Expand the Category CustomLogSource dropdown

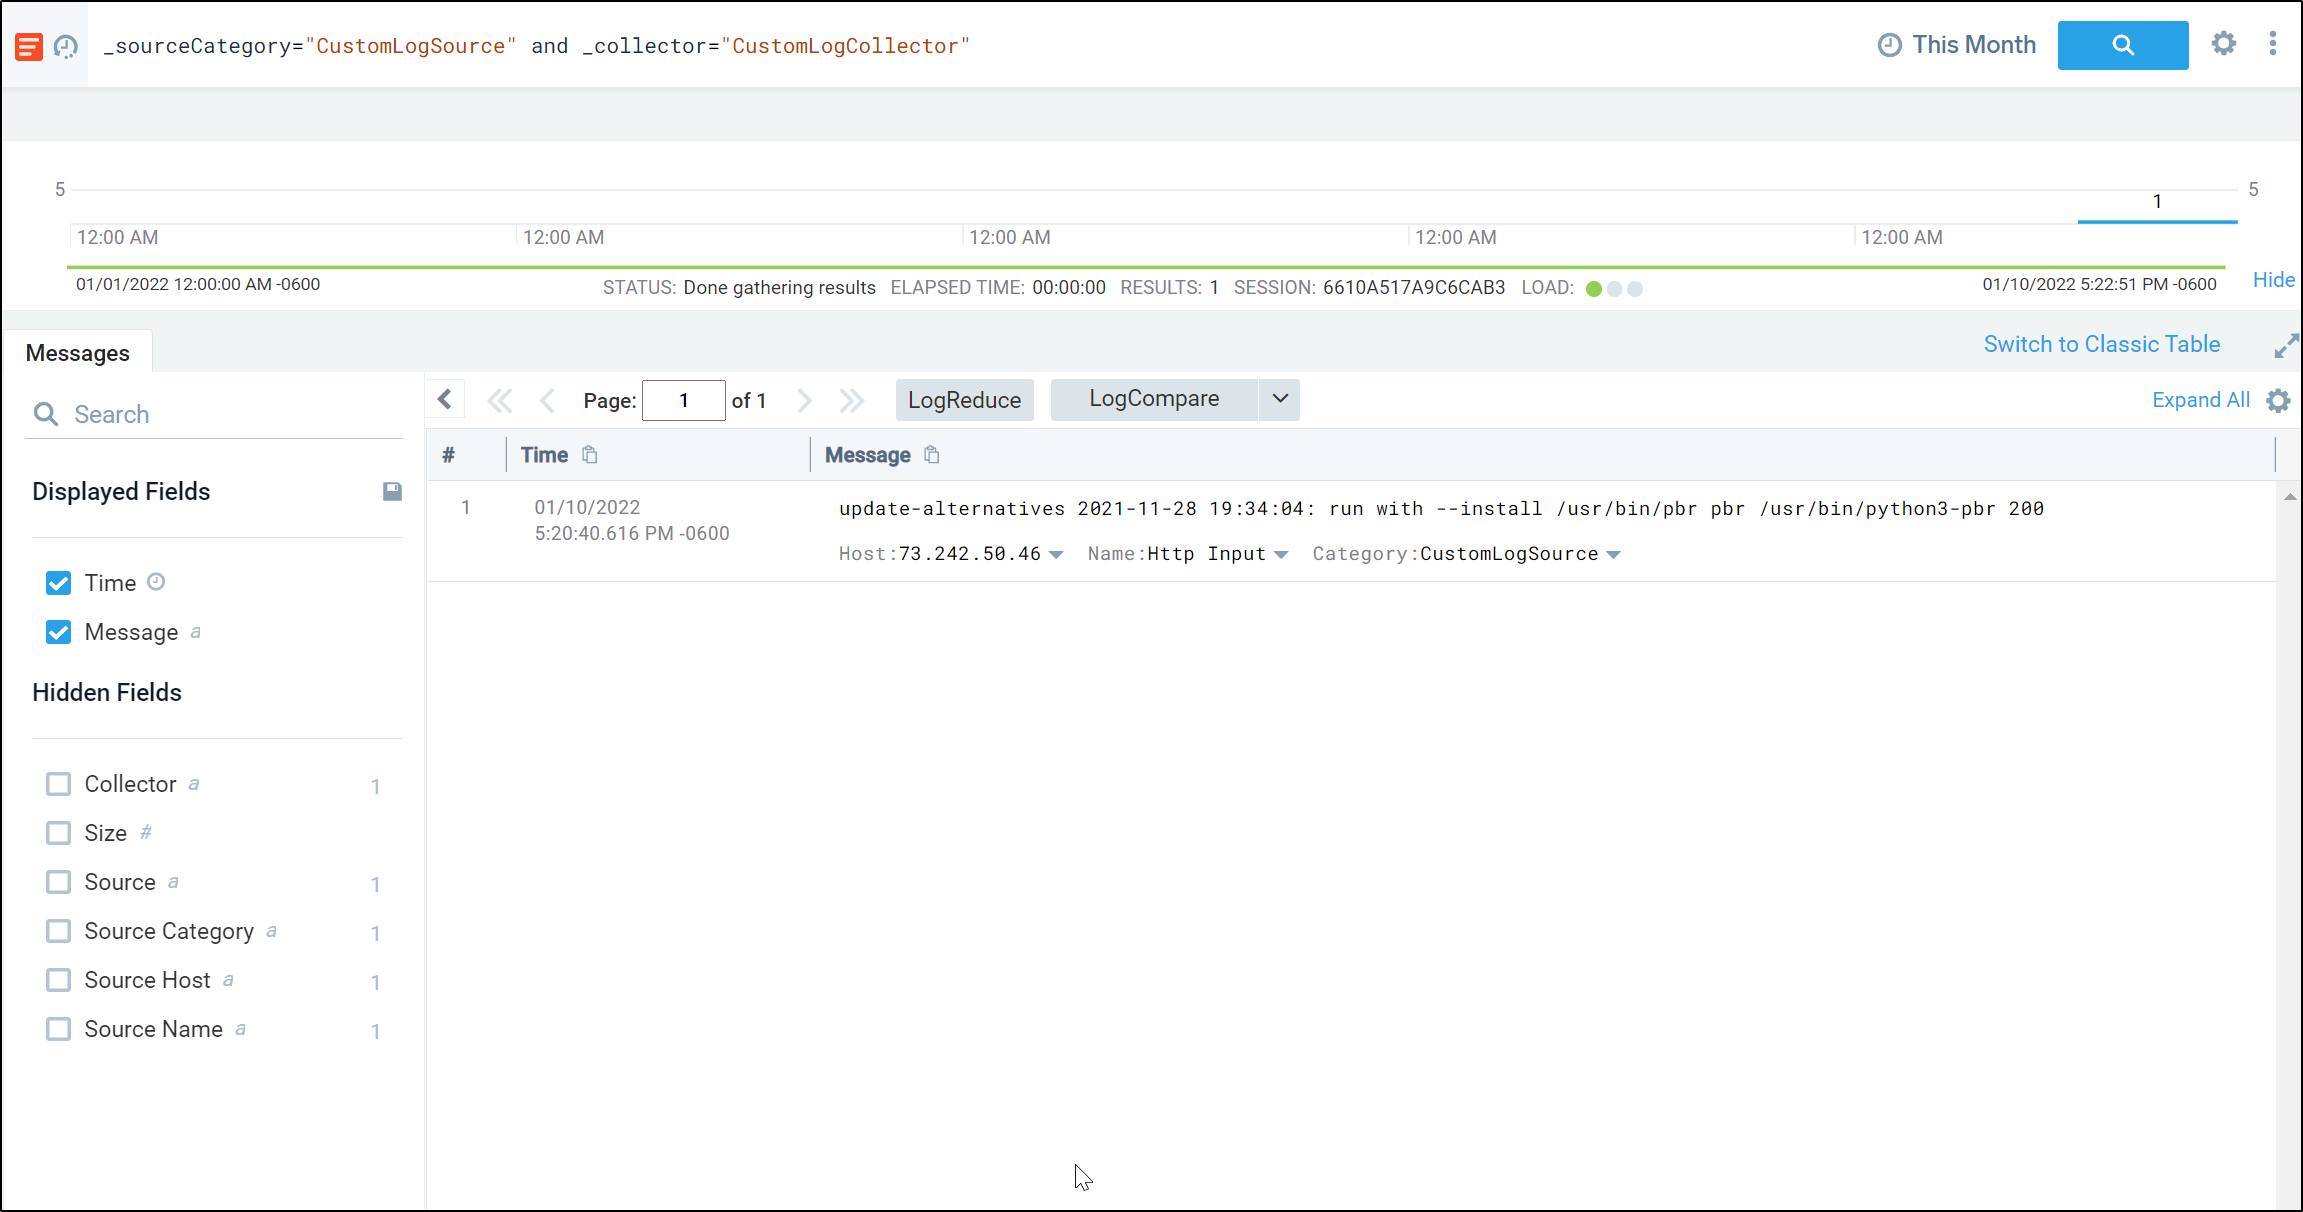coord(1613,553)
